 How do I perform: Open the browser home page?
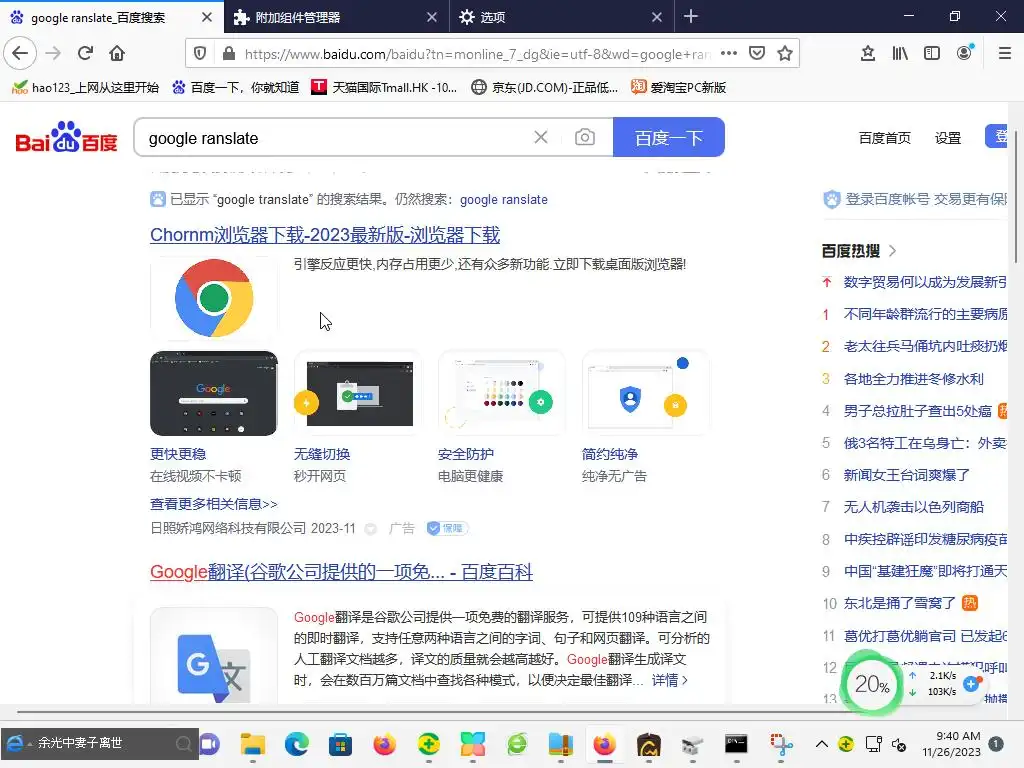point(117,54)
